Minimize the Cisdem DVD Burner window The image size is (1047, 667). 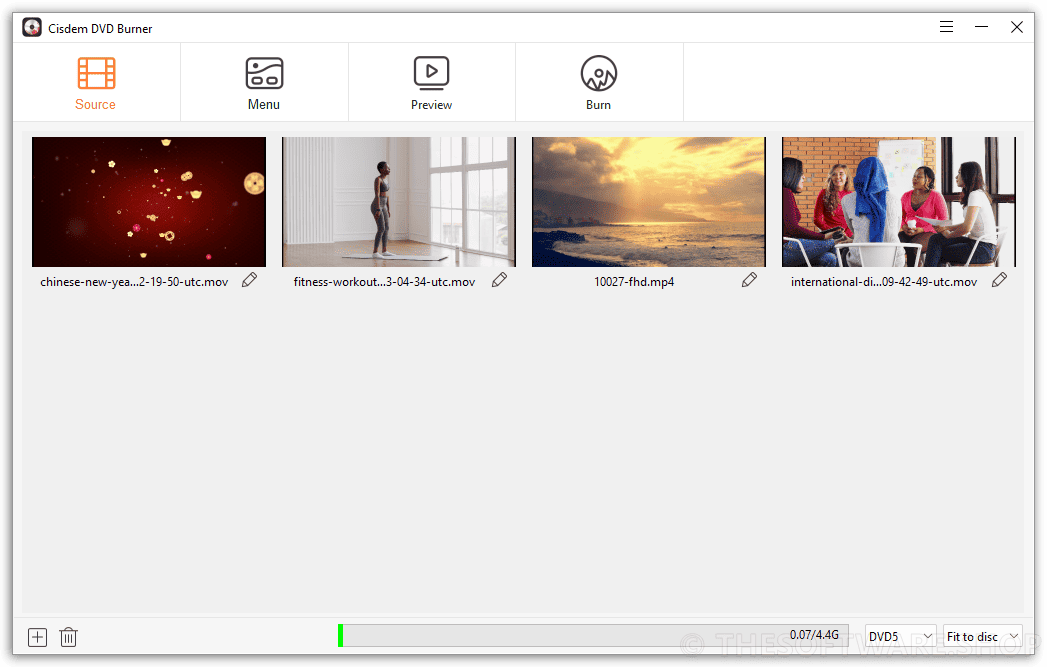[x=981, y=27]
